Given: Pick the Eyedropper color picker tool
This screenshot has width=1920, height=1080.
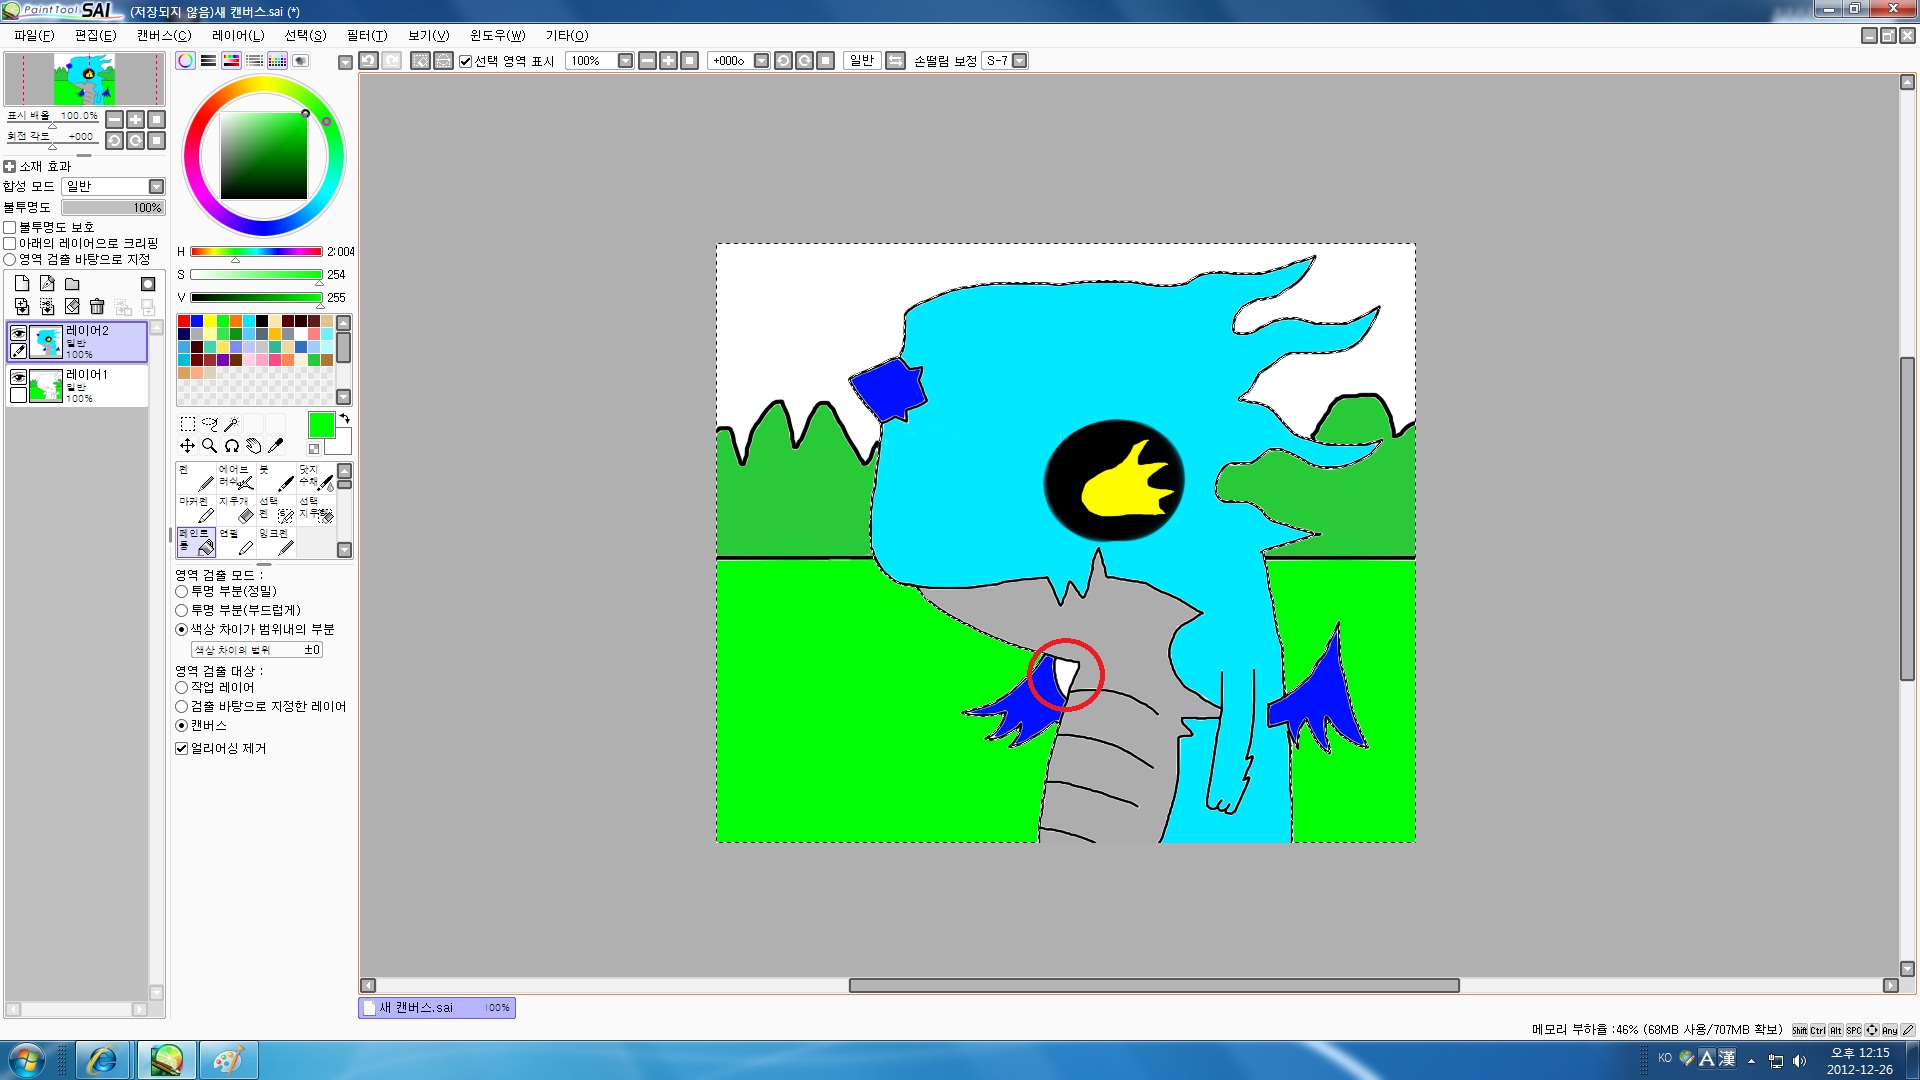Looking at the screenshot, I should [x=276, y=446].
